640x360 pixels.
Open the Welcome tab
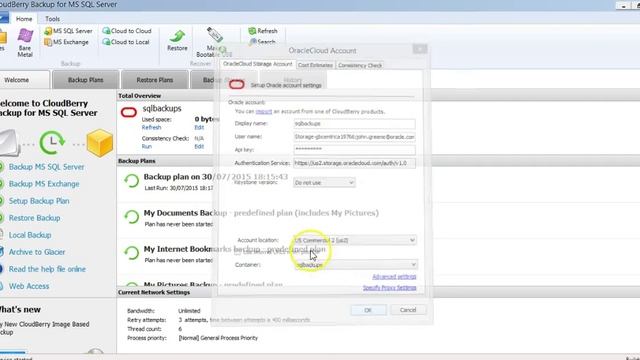pos(24,80)
